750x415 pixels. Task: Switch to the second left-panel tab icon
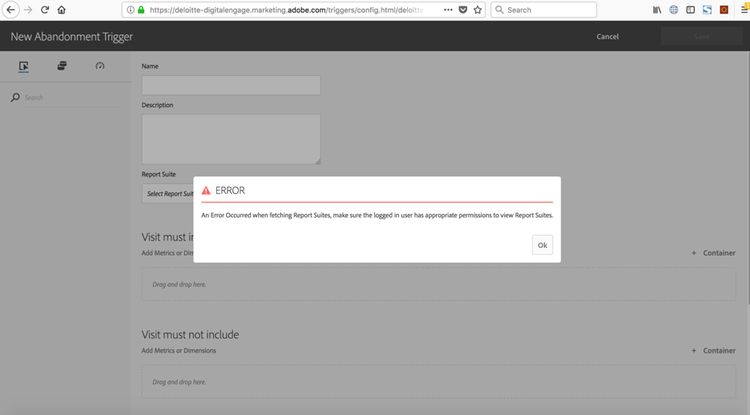tap(62, 66)
